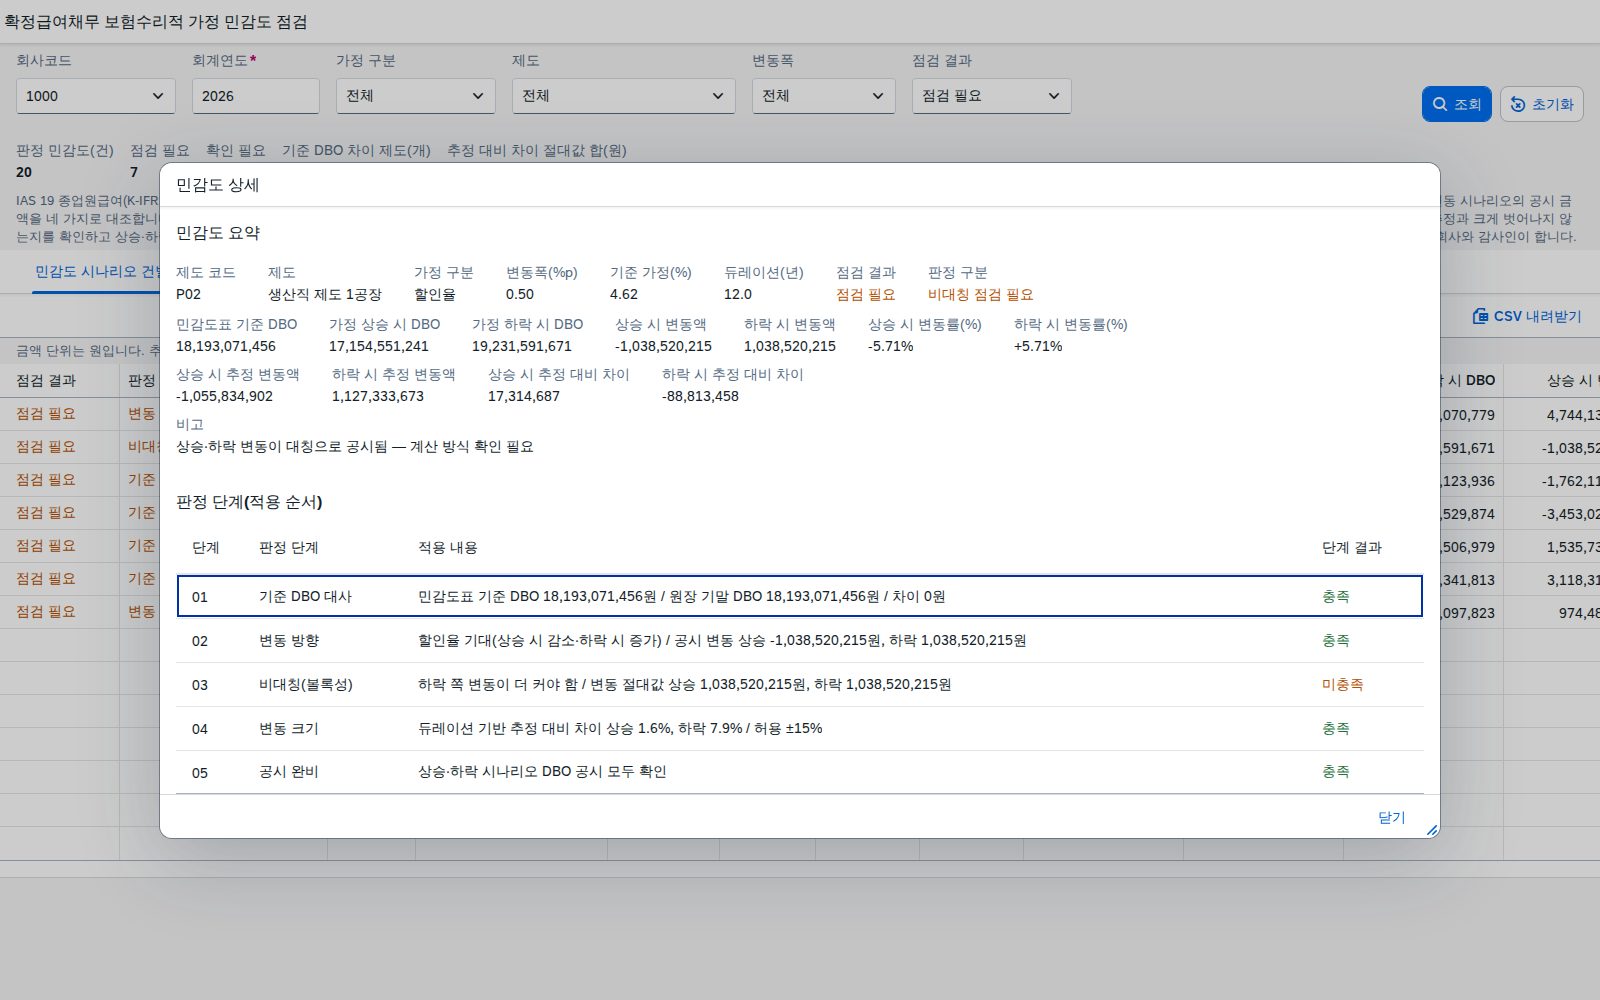Click the 비고 remark about 대칭으로 공시됨
1600x1000 pixels.
[x=355, y=446]
